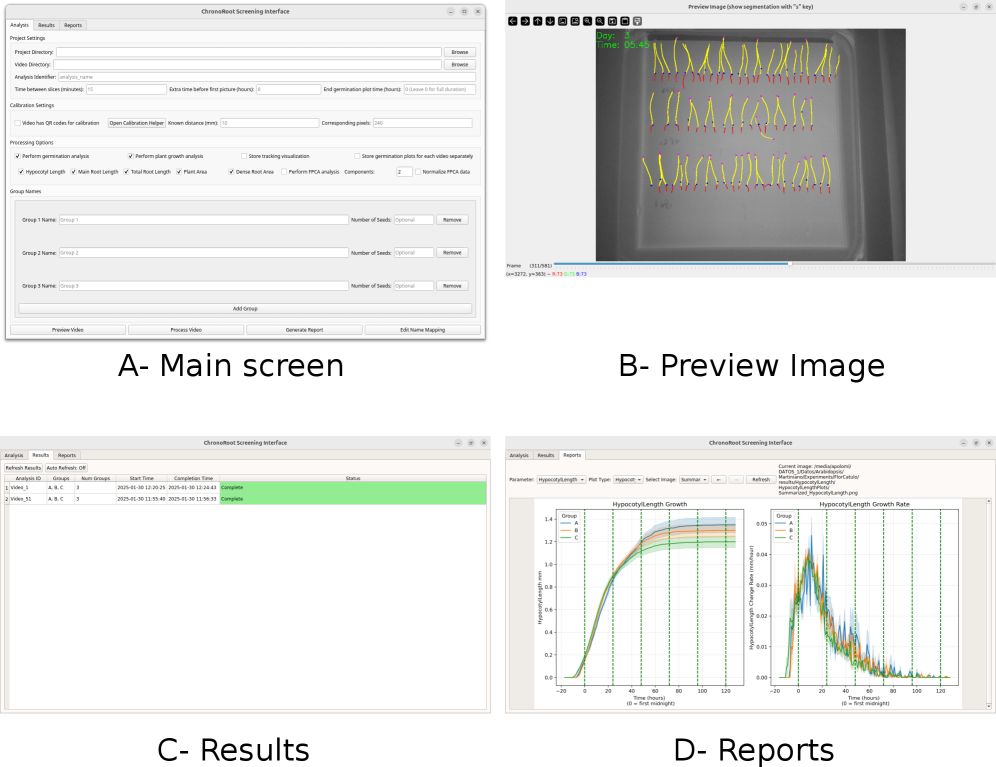Click the Process Video button
The image size is (996, 767).
pos(186,330)
